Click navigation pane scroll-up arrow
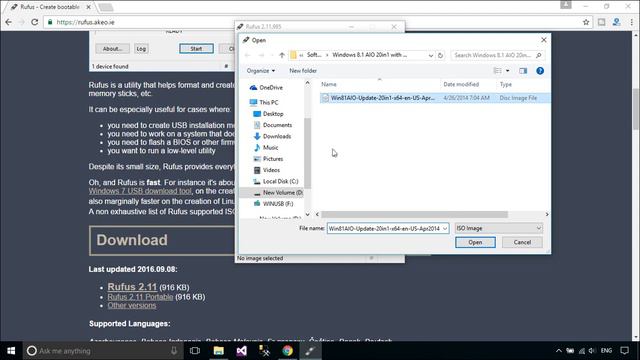This screenshot has height=360, width=640. coord(307,83)
